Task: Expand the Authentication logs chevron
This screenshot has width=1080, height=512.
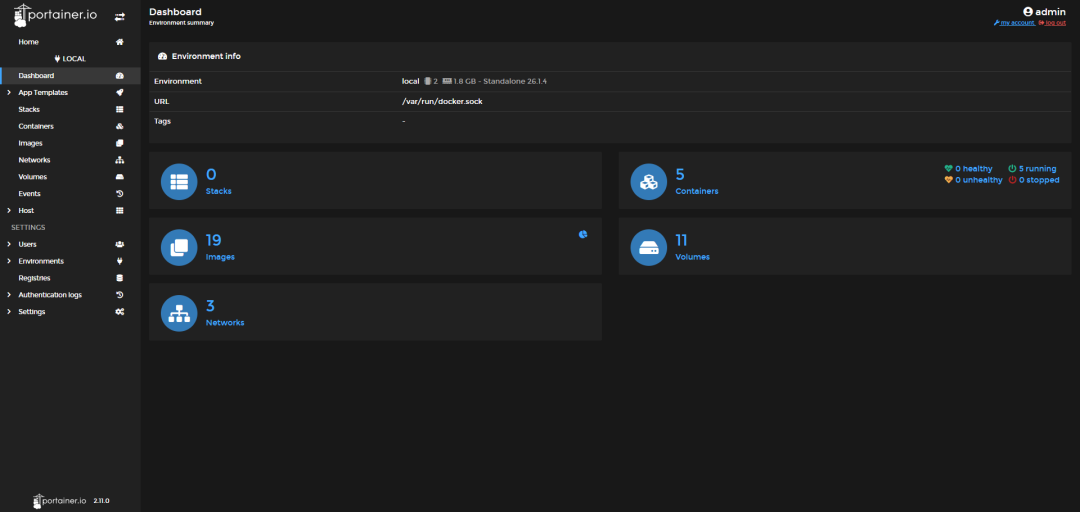Action: point(9,295)
